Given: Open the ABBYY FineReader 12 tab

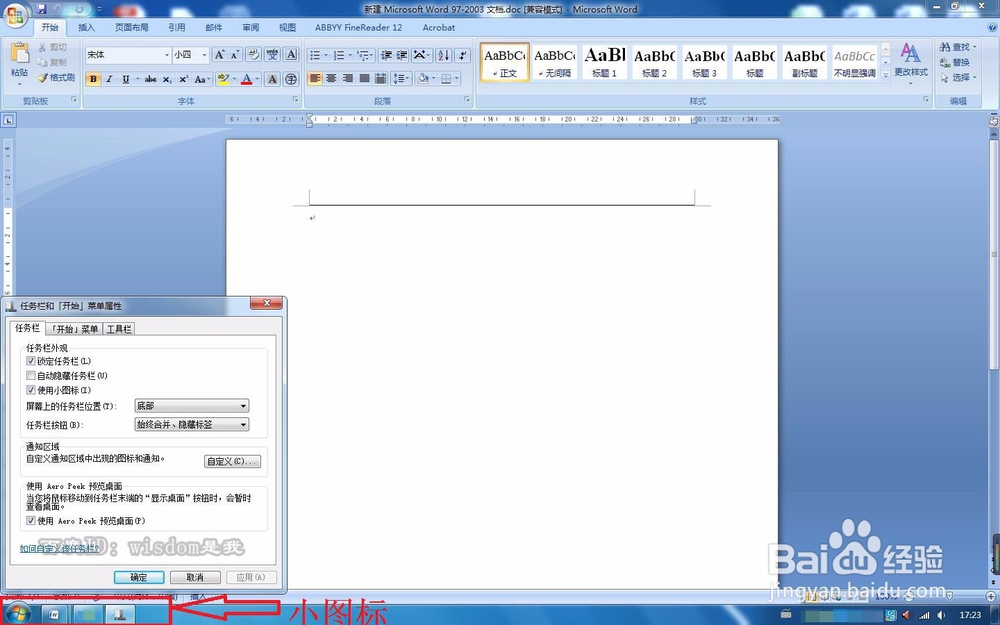Looking at the screenshot, I should tap(358, 27).
